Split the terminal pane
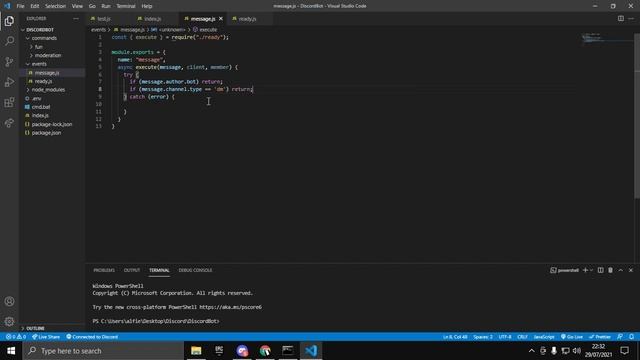This screenshot has height=360, width=640. click(600, 270)
